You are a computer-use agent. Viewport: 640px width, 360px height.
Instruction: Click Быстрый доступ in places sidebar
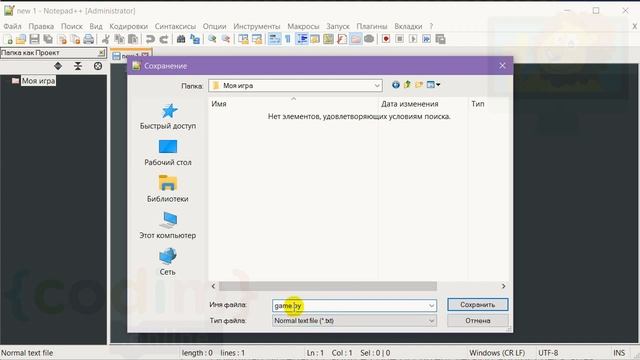point(168,116)
